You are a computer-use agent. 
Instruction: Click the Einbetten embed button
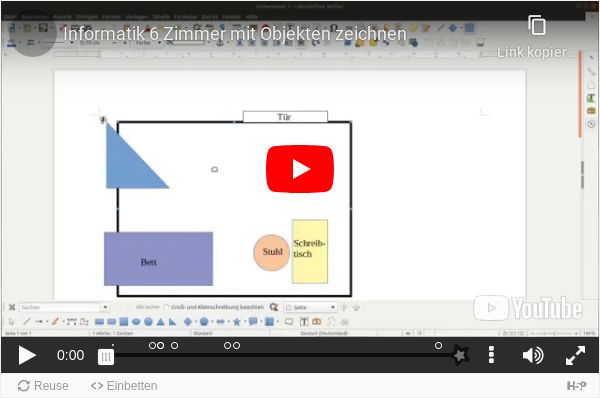tap(124, 386)
